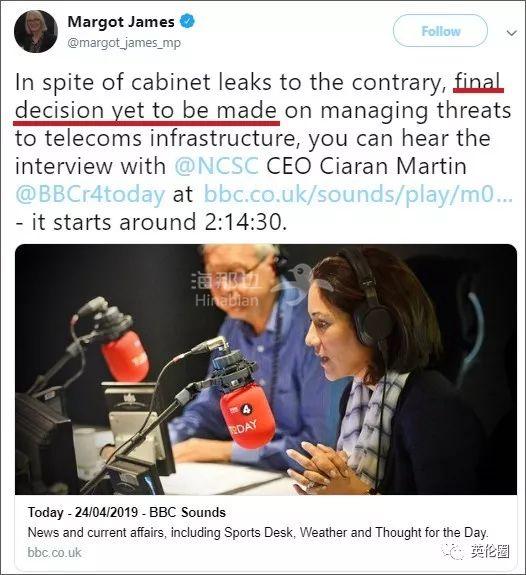This screenshot has height=575, width=526.
Task: Click the 2:14:30 timestamp text
Action: coord(245,222)
